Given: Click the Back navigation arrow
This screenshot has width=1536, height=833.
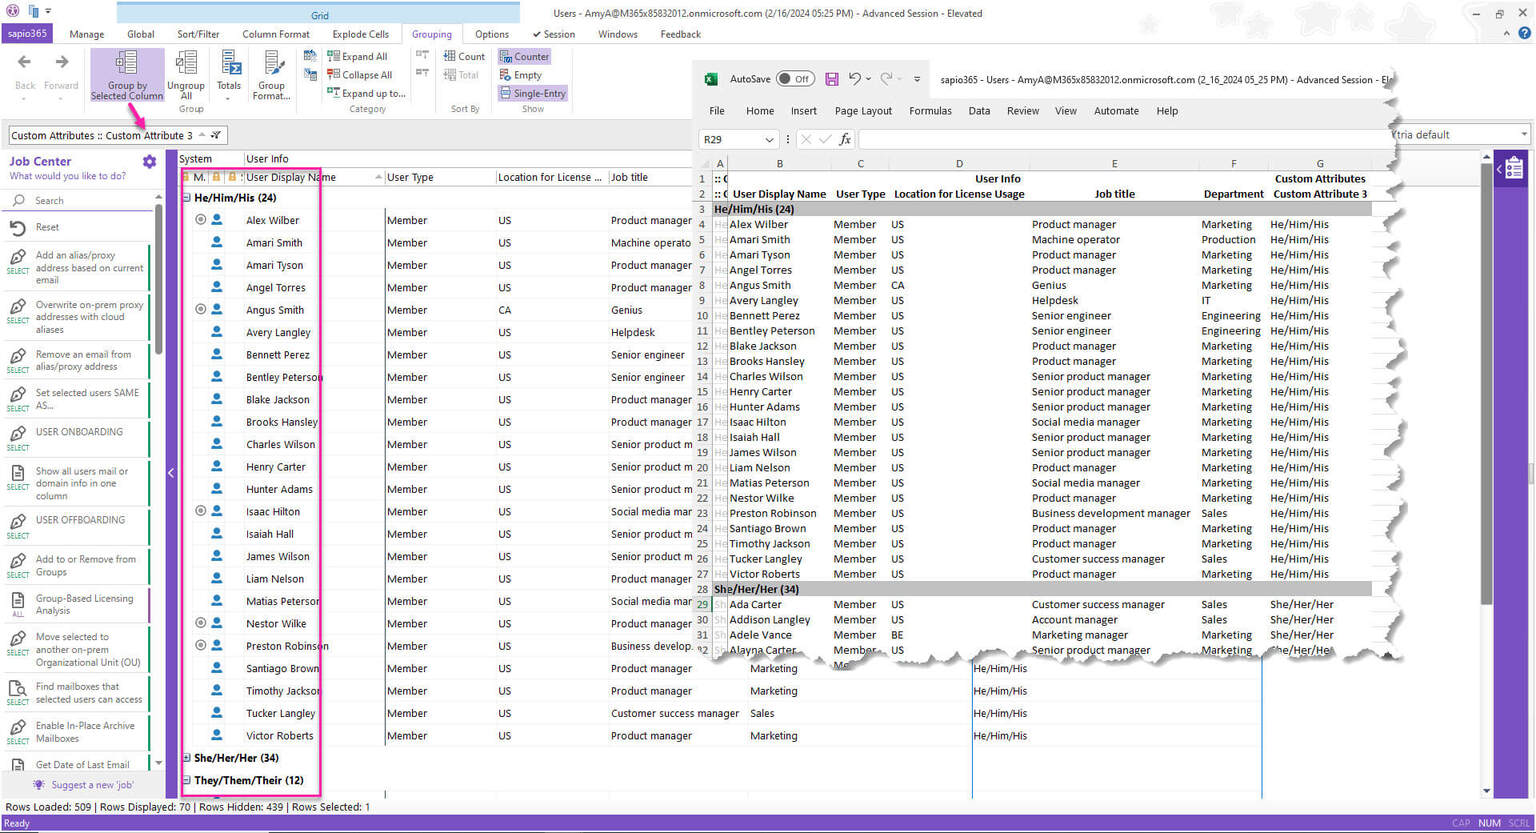Looking at the screenshot, I should (25, 63).
